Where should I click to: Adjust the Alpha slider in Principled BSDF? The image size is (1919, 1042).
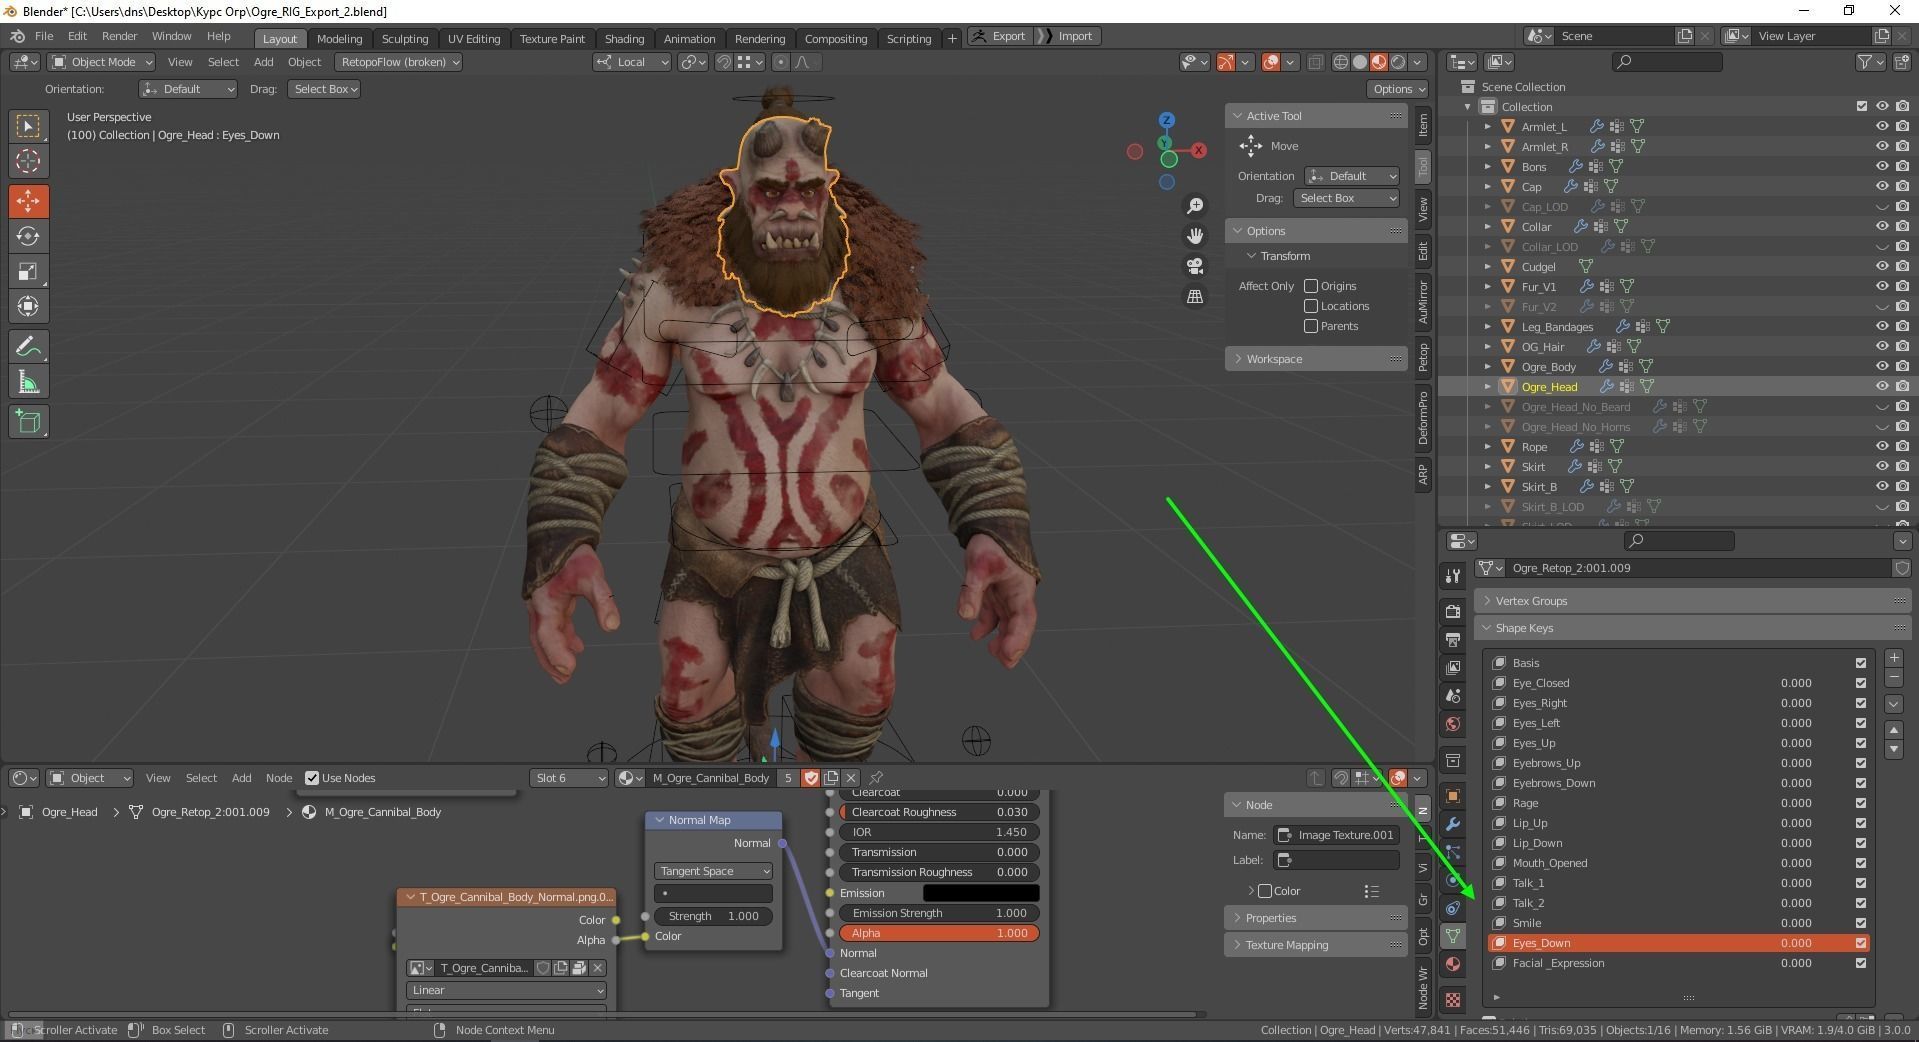point(939,933)
